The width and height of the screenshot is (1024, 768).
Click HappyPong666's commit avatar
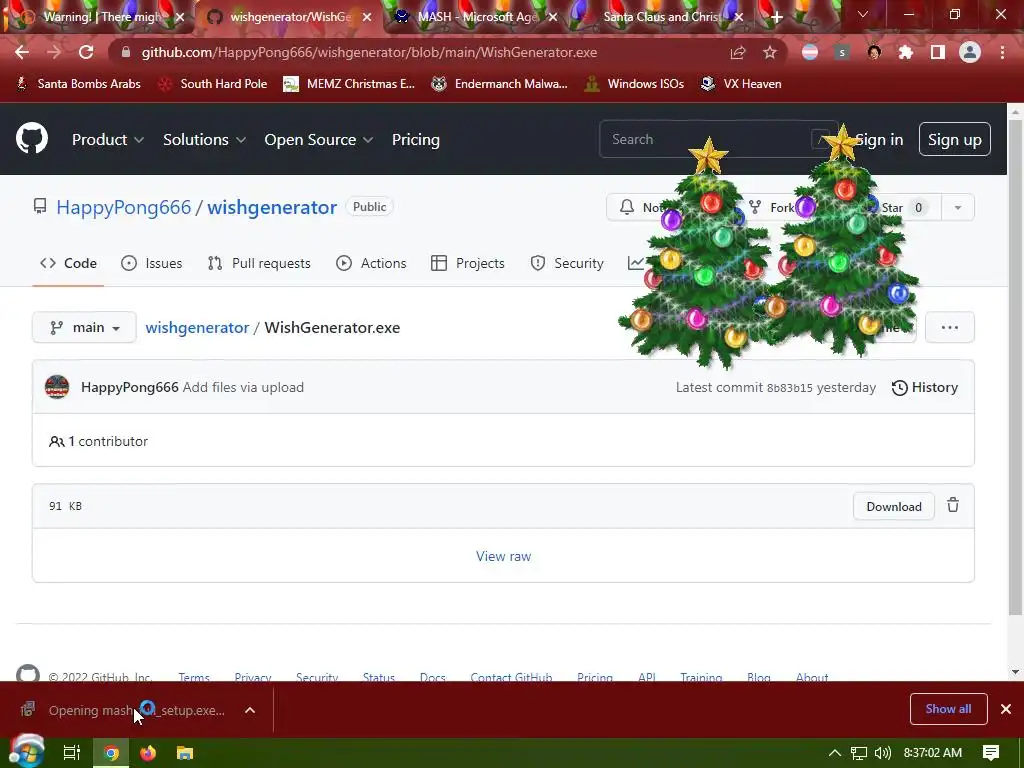[x=57, y=387]
